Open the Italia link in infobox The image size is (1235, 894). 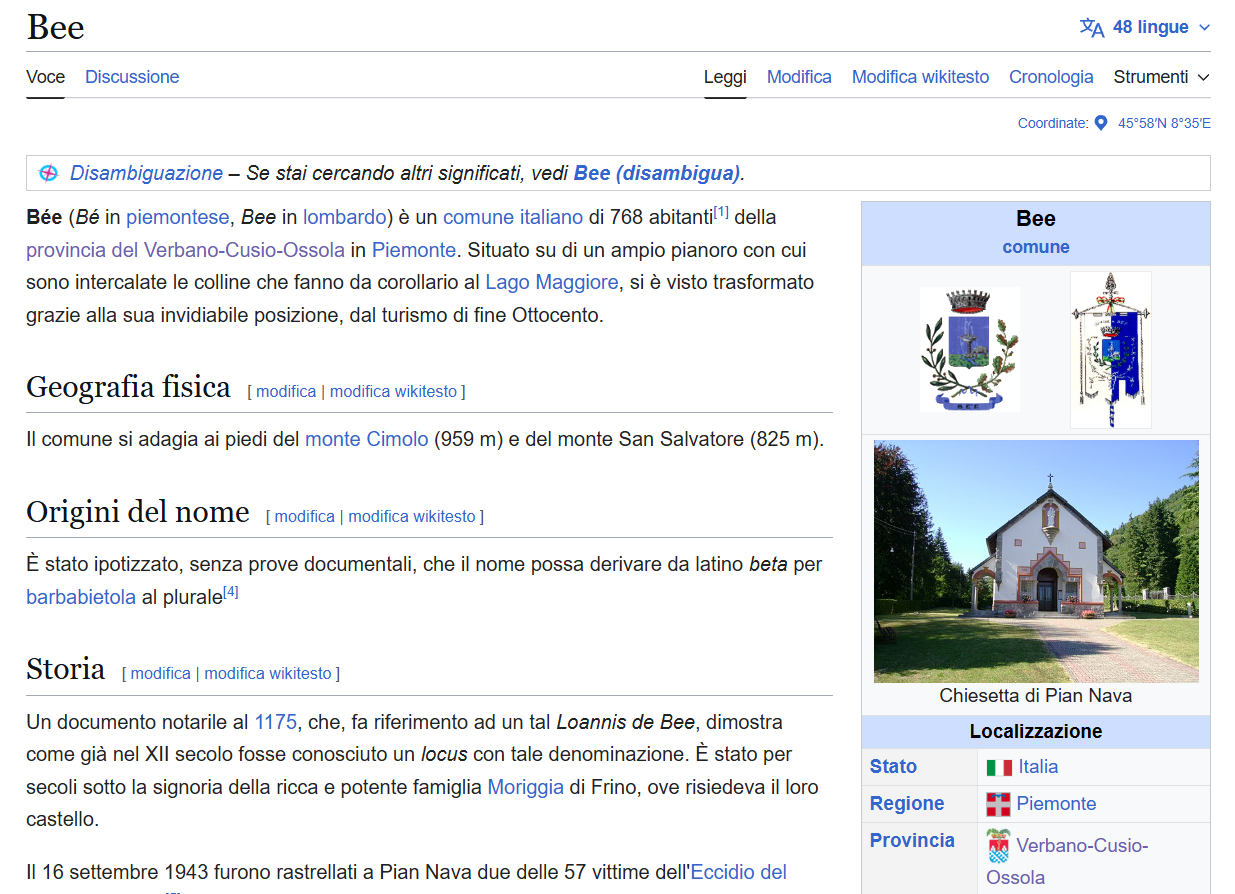coord(1038,767)
